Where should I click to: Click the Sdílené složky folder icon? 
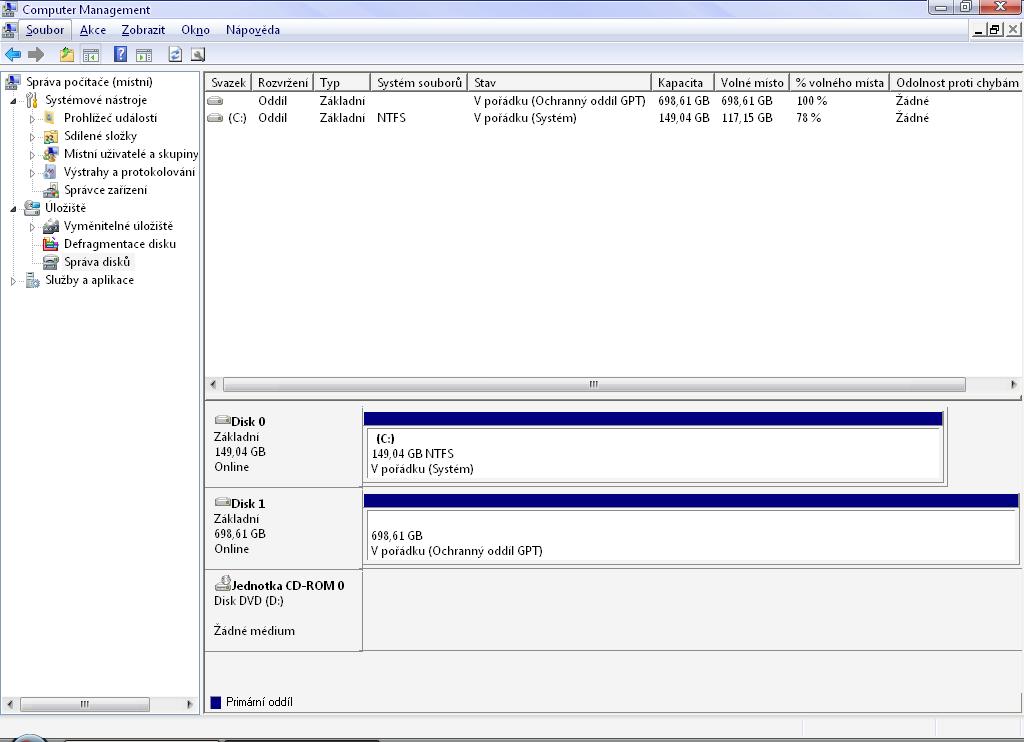(50, 137)
